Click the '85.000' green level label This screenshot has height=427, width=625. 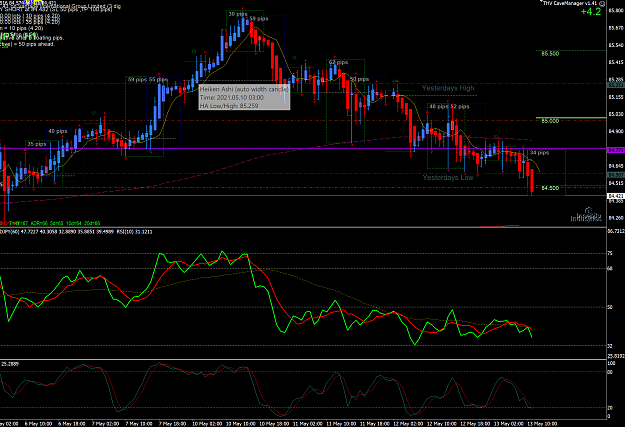point(550,121)
